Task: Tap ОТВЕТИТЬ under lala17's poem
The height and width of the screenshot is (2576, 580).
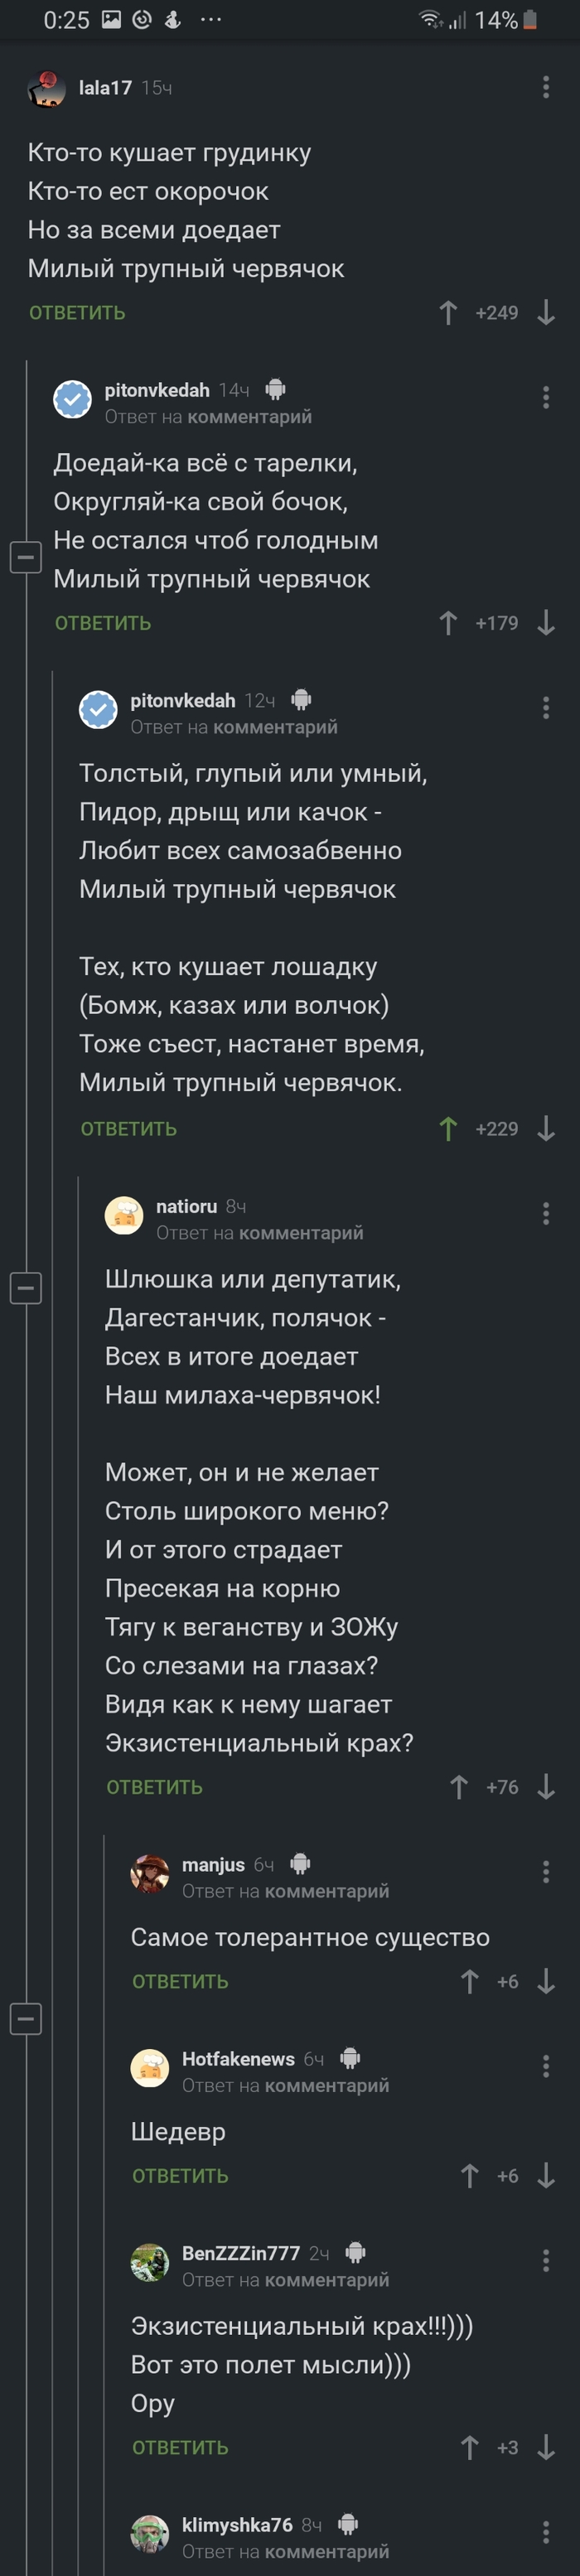Action: click(77, 313)
